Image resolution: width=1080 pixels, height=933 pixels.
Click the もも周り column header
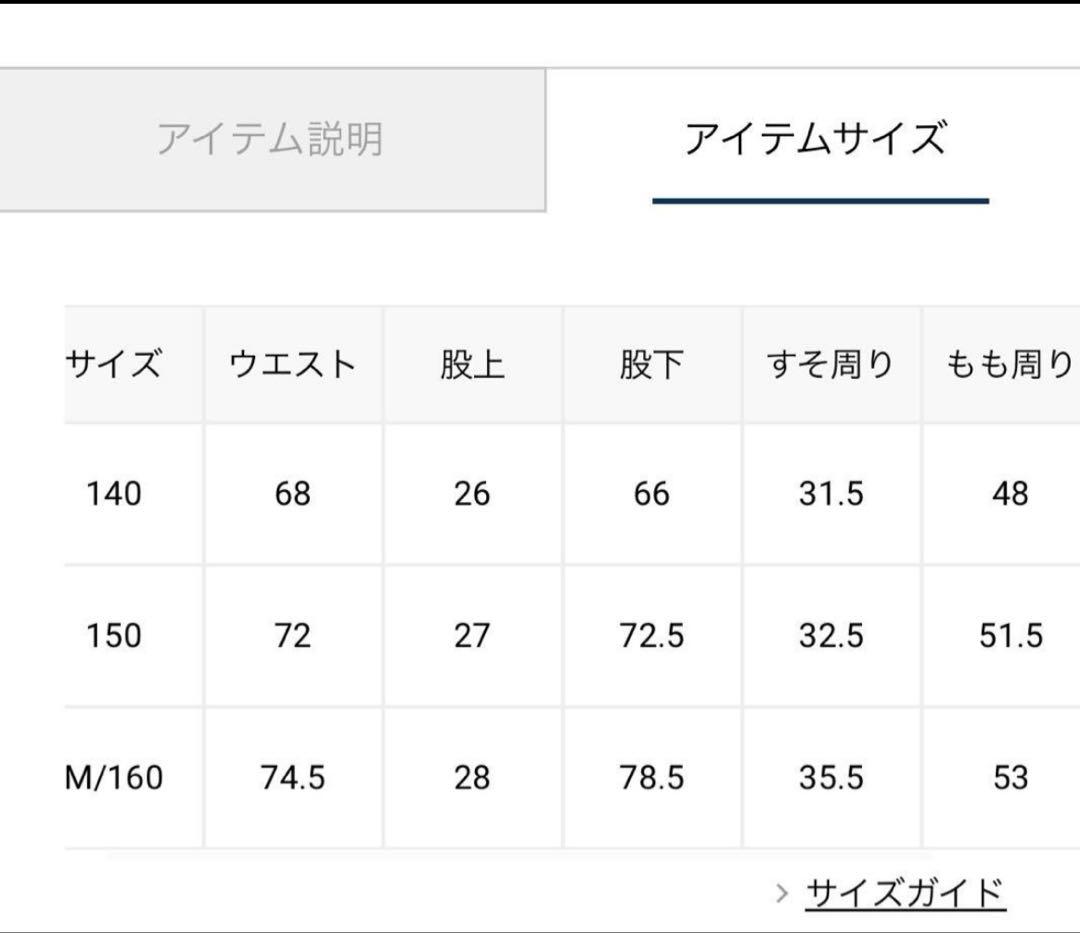[x=1008, y=365]
